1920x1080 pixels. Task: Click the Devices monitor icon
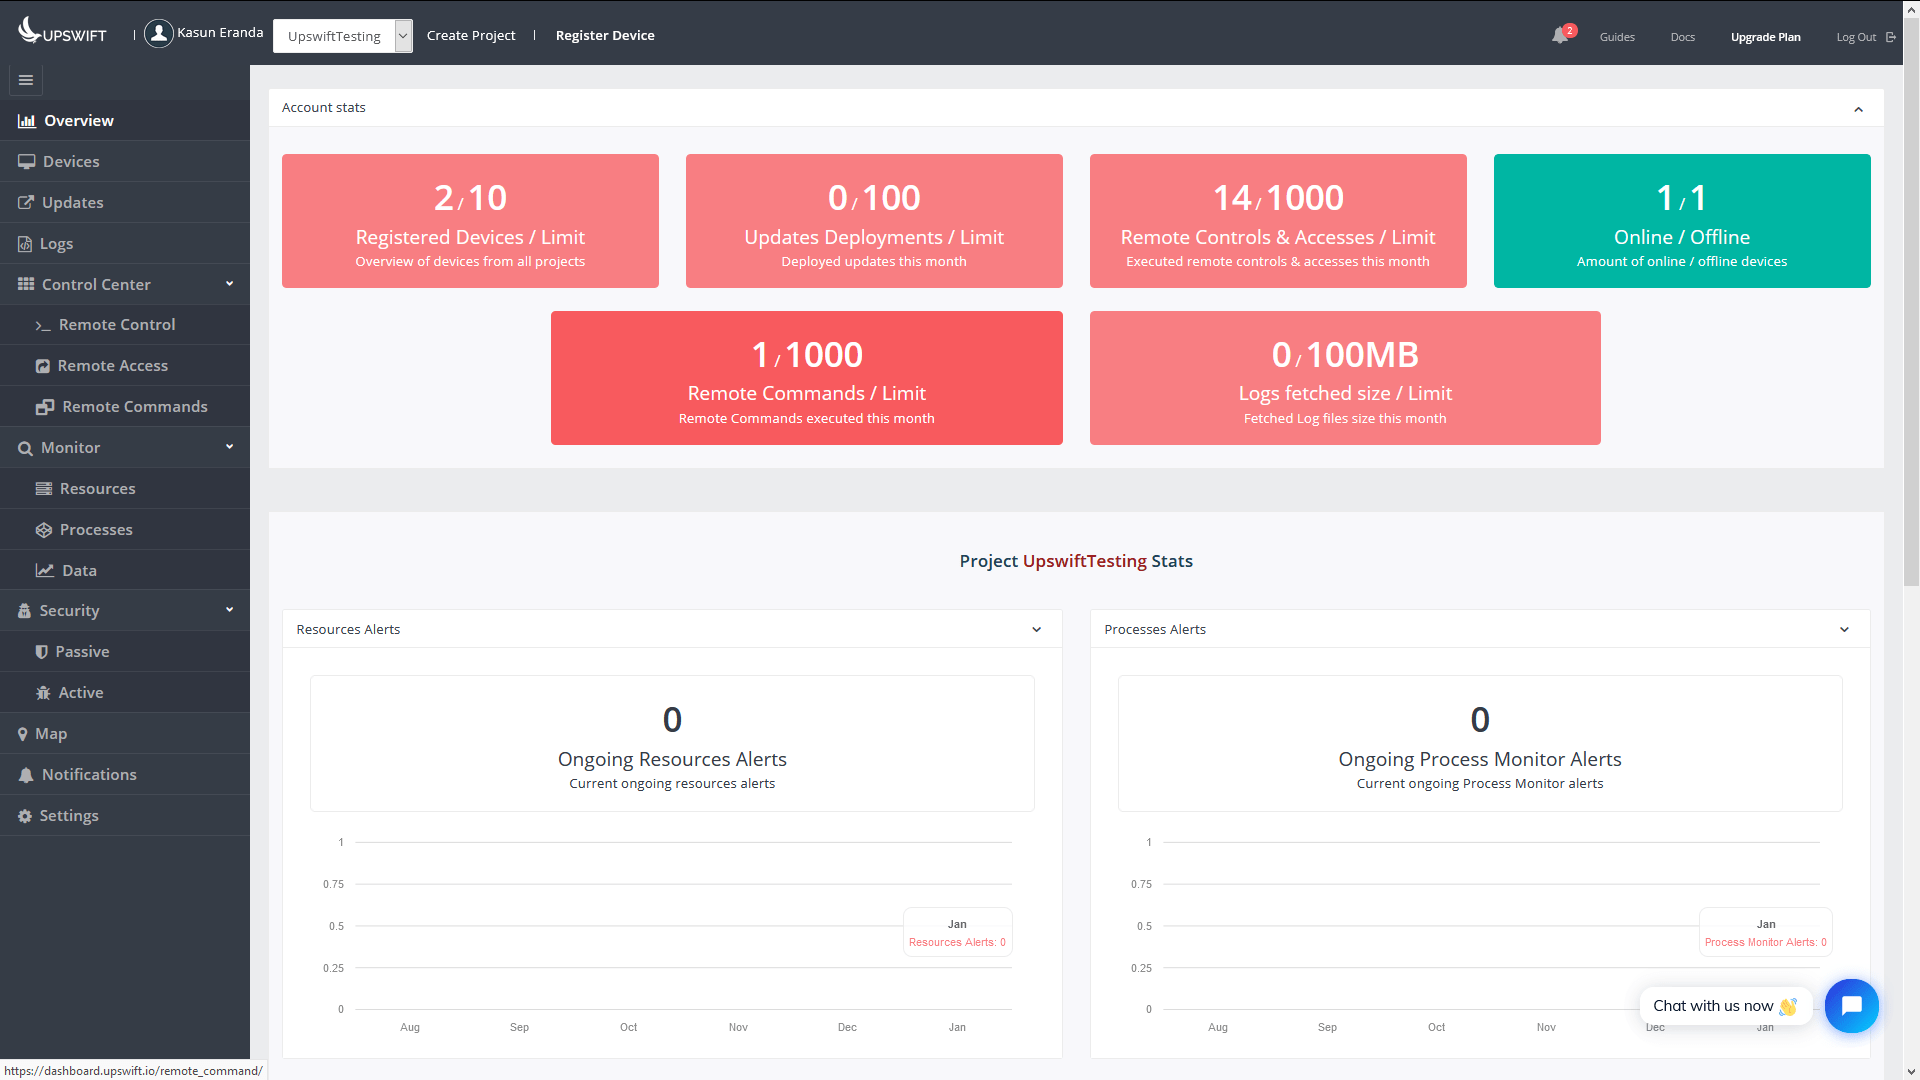click(27, 162)
